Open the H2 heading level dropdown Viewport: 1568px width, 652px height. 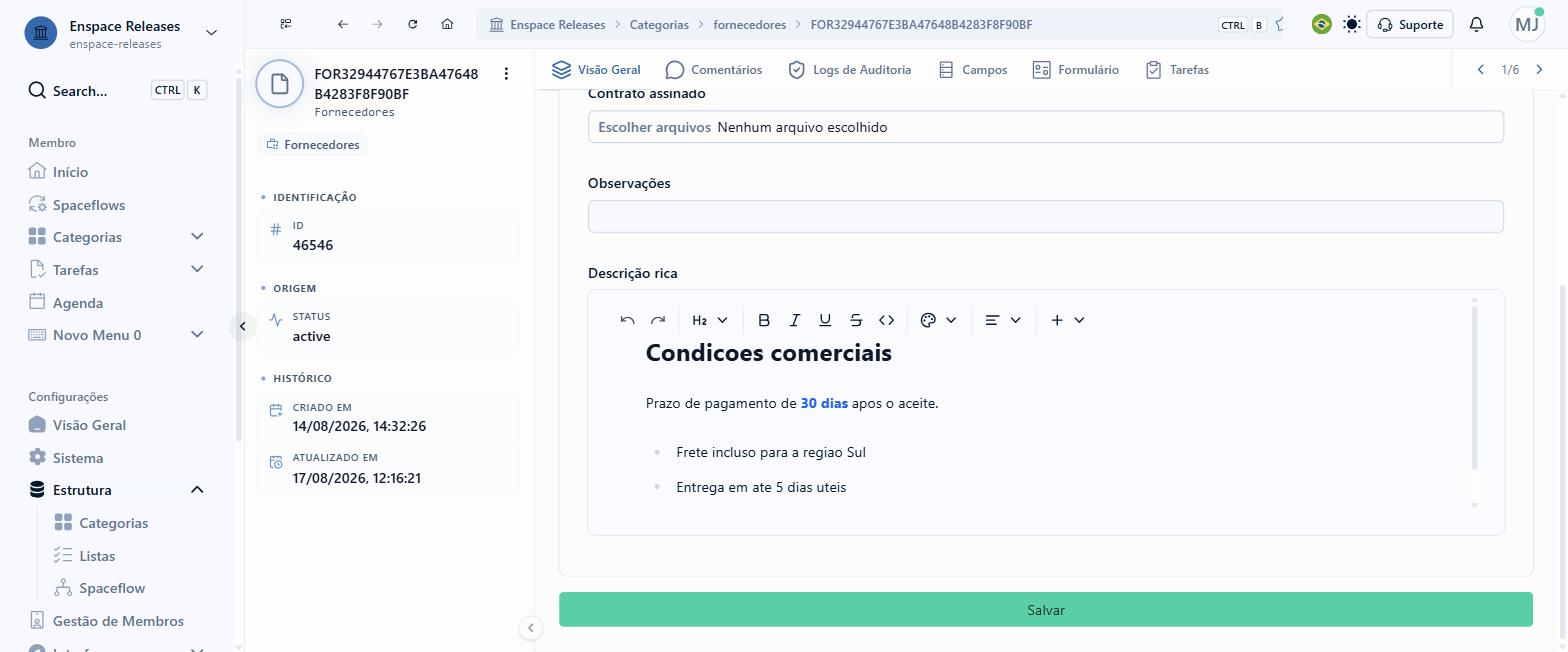[710, 320]
